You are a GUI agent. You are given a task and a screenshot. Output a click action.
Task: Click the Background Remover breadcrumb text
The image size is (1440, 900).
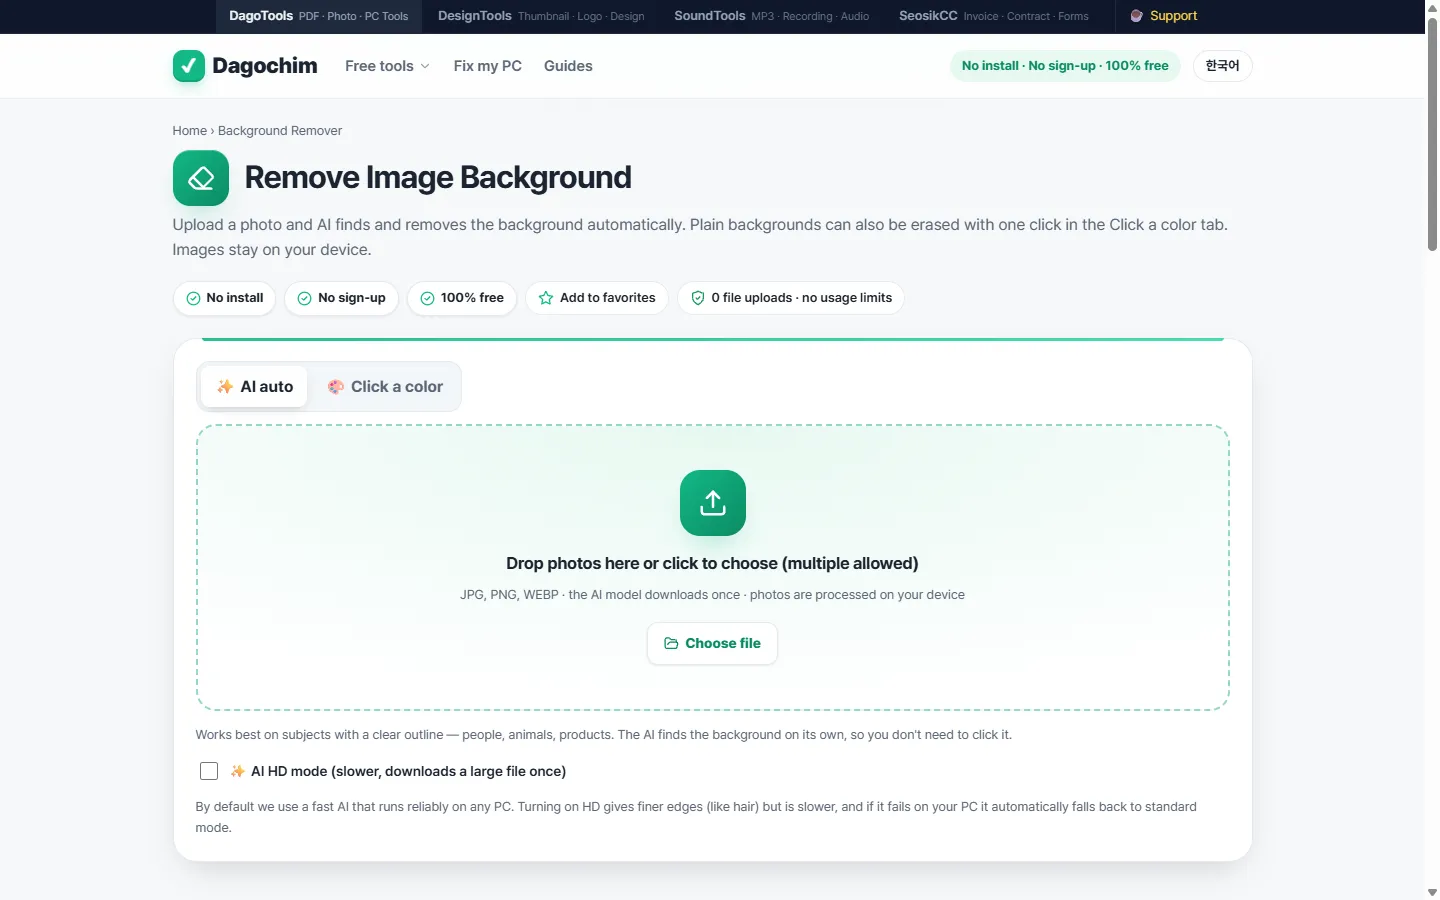tap(280, 131)
